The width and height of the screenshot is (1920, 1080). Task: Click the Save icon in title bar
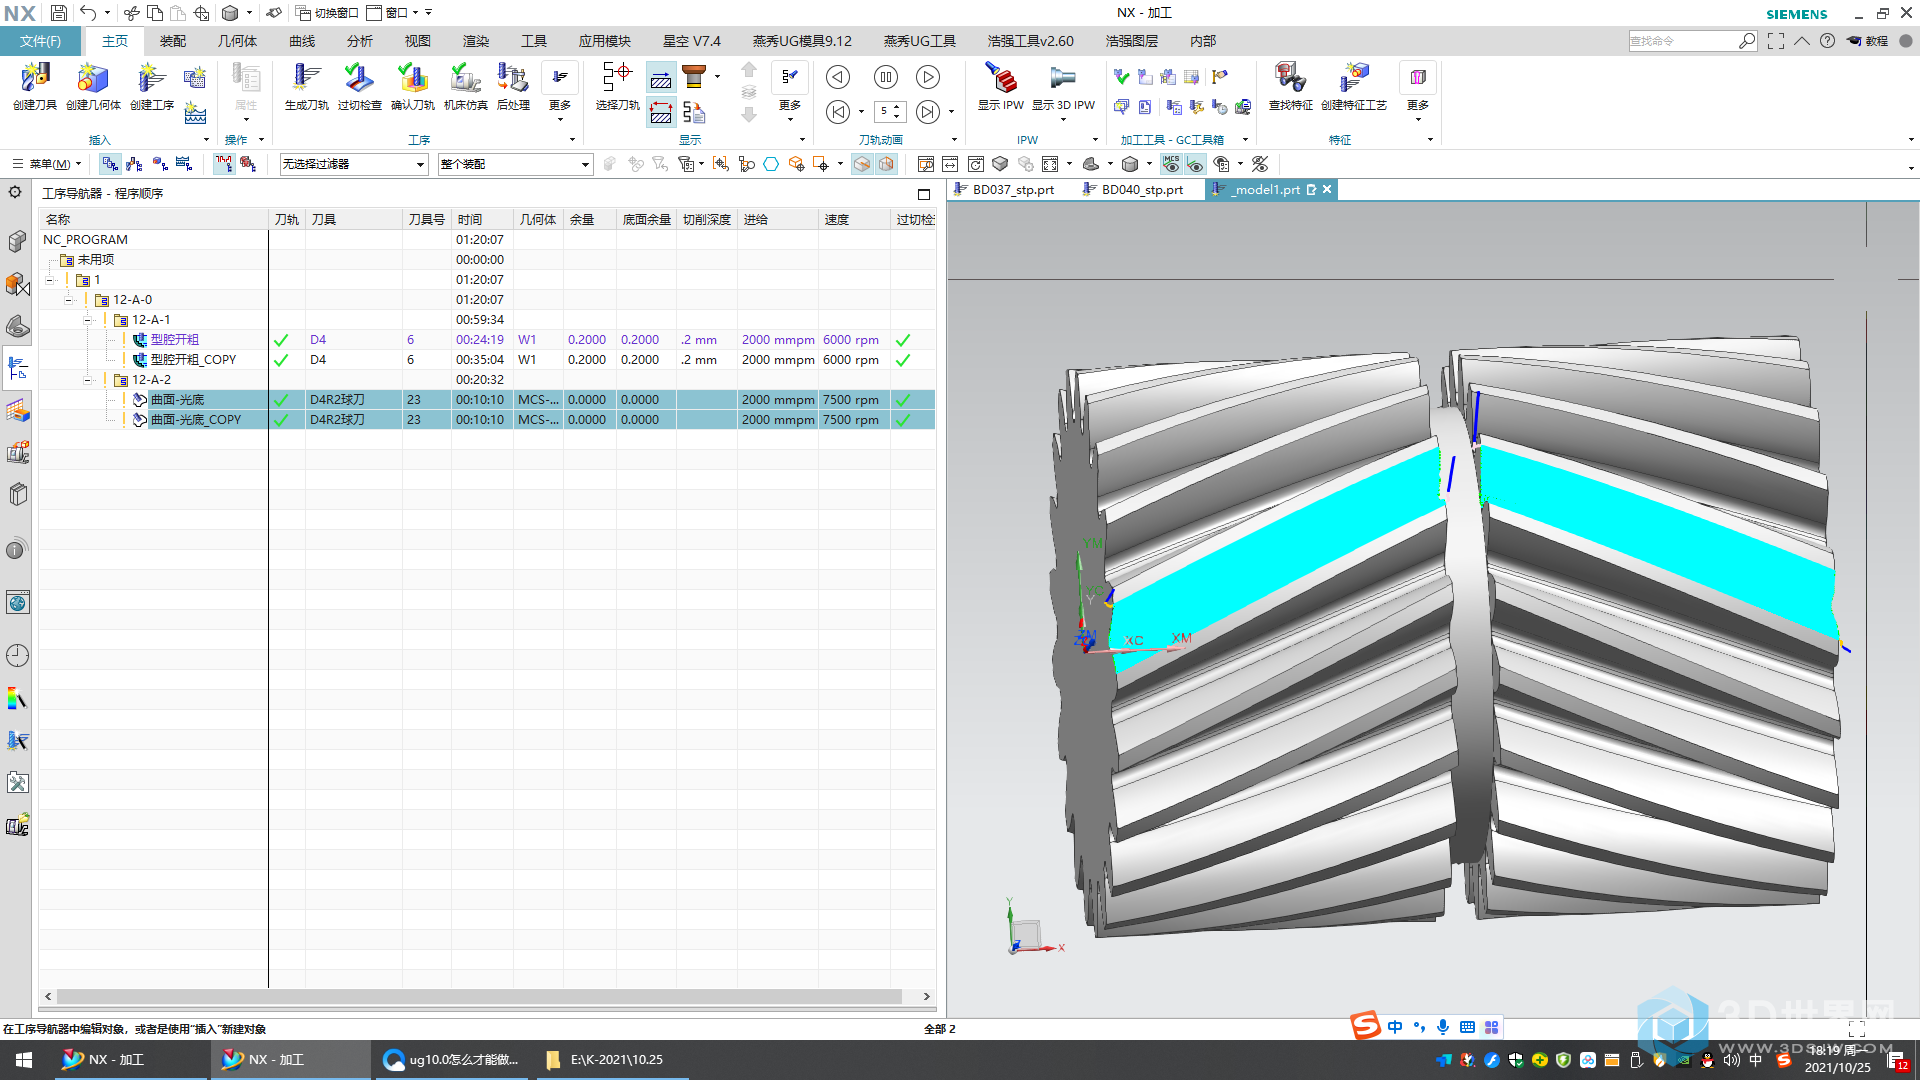[58, 13]
